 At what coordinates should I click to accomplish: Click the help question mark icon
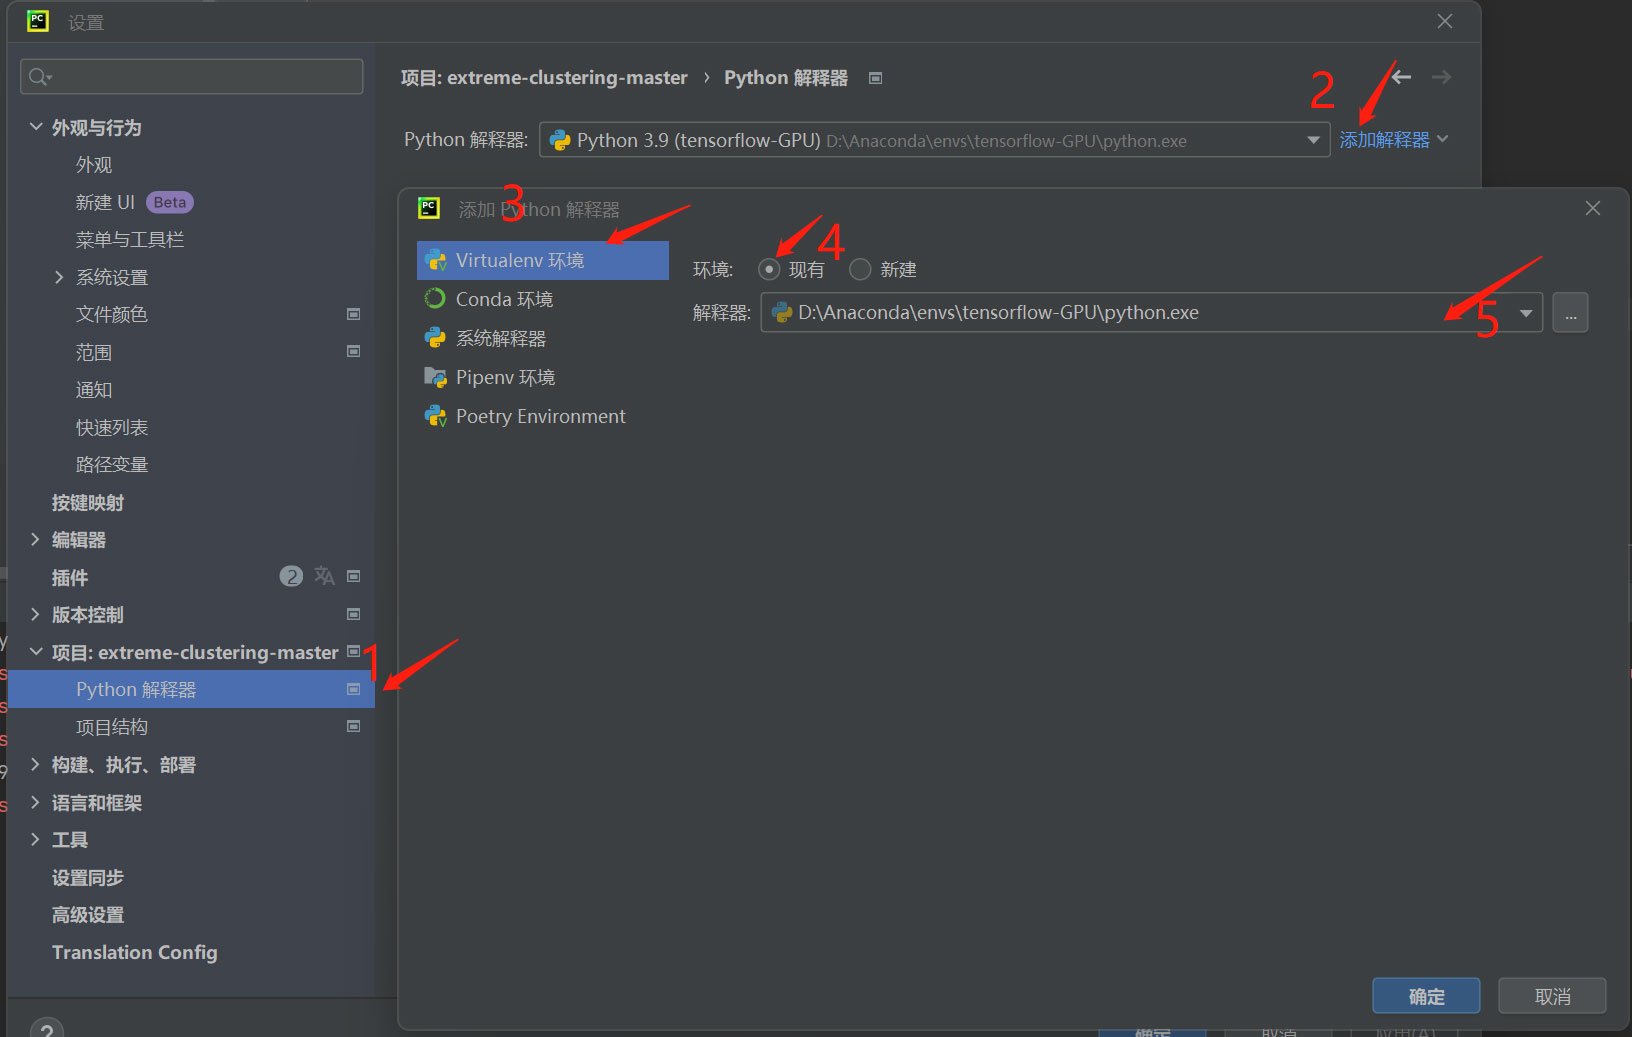tap(46, 1029)
